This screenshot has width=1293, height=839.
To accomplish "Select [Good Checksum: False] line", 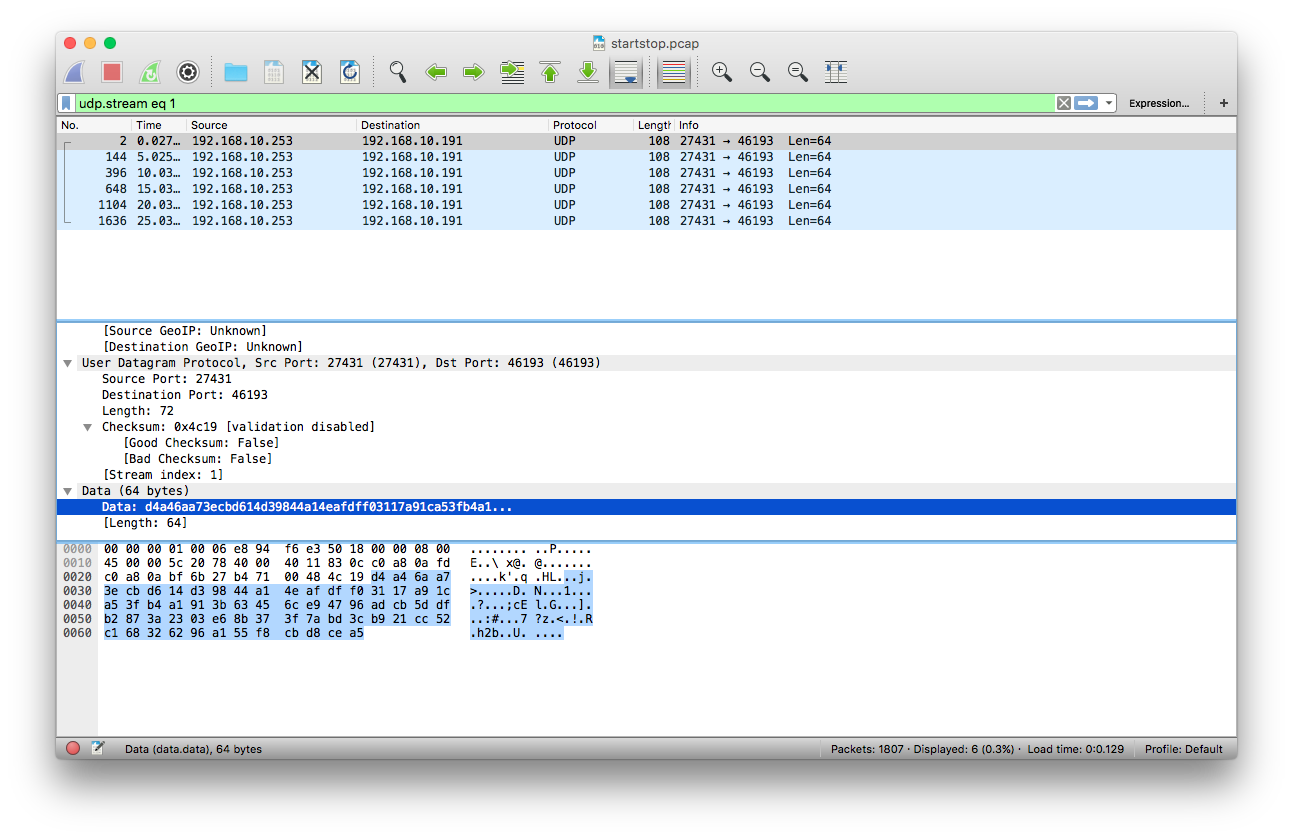I will coord(201,443).
